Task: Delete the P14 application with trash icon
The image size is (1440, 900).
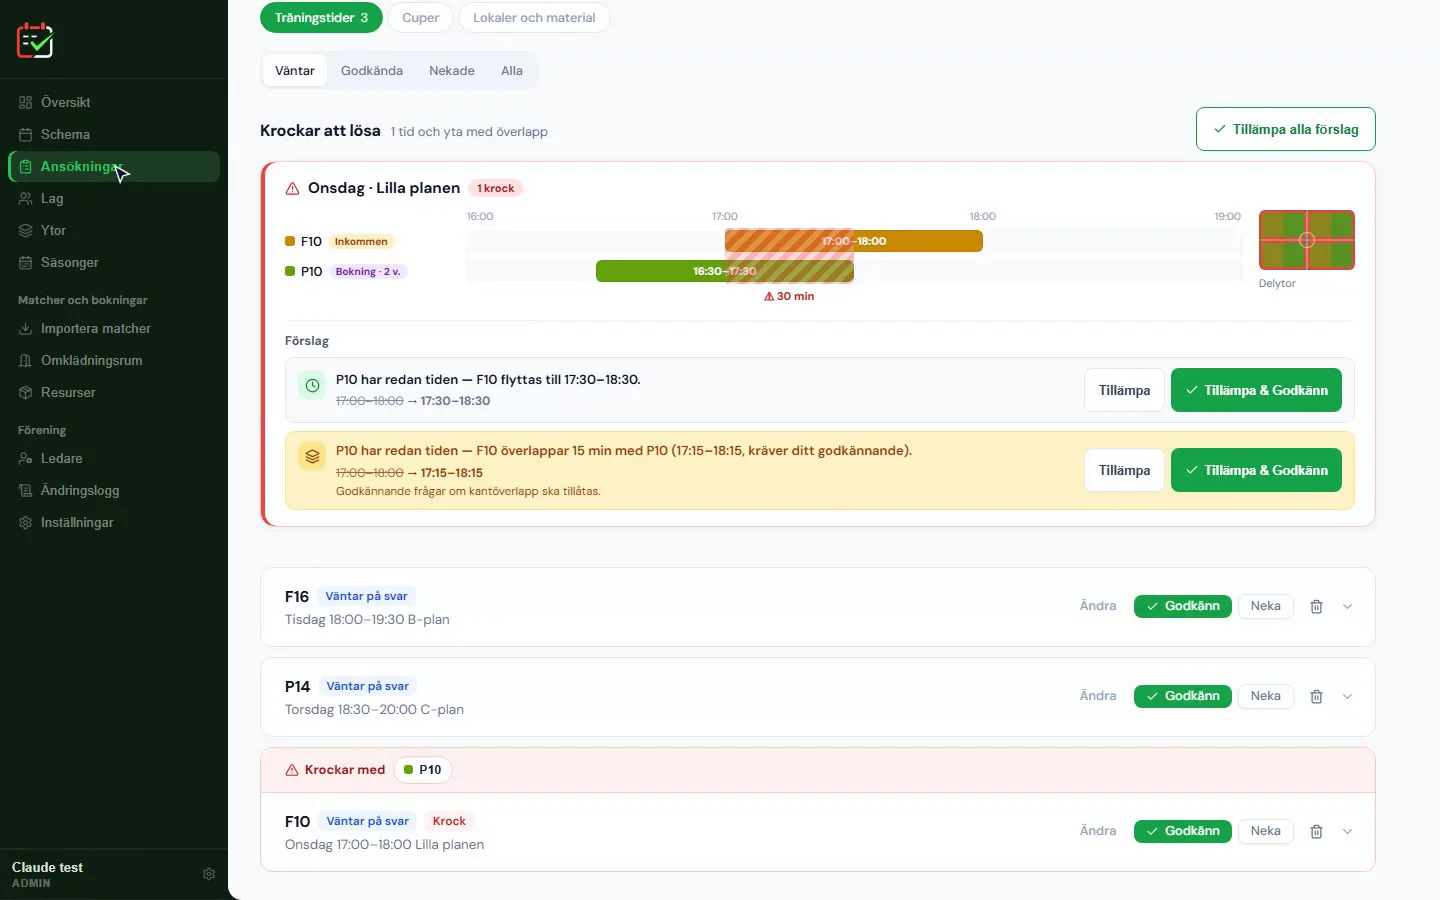Action: point(1317,696)
